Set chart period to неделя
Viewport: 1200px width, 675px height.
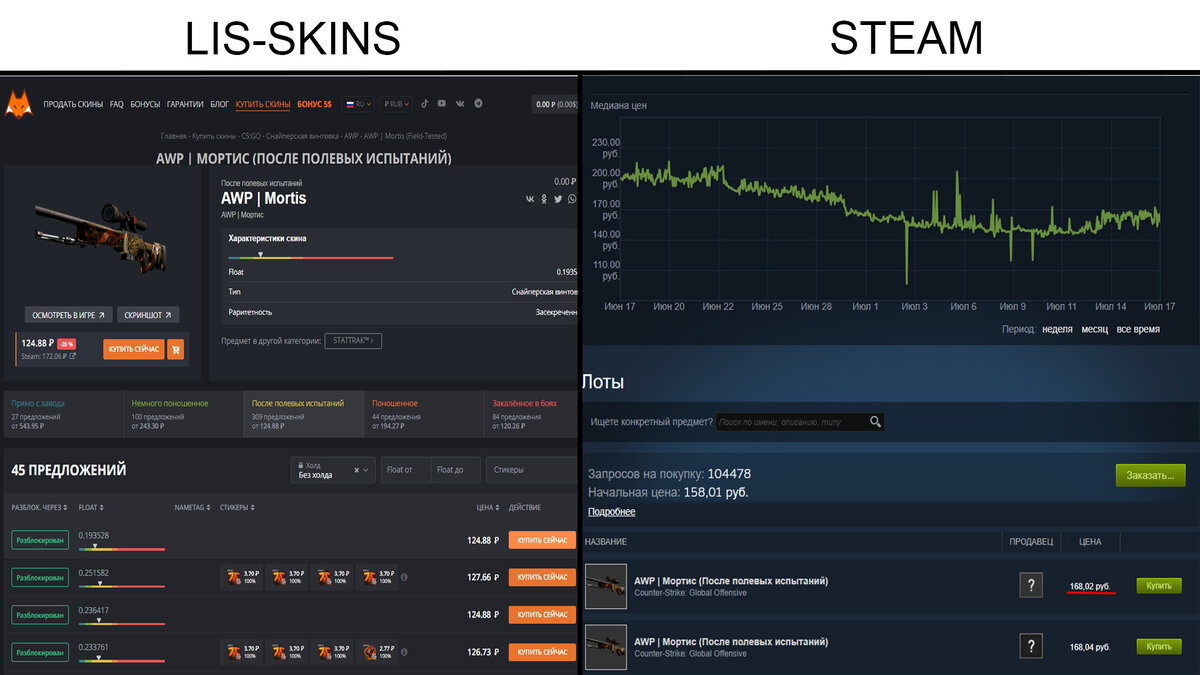[x=1057, y=329]
